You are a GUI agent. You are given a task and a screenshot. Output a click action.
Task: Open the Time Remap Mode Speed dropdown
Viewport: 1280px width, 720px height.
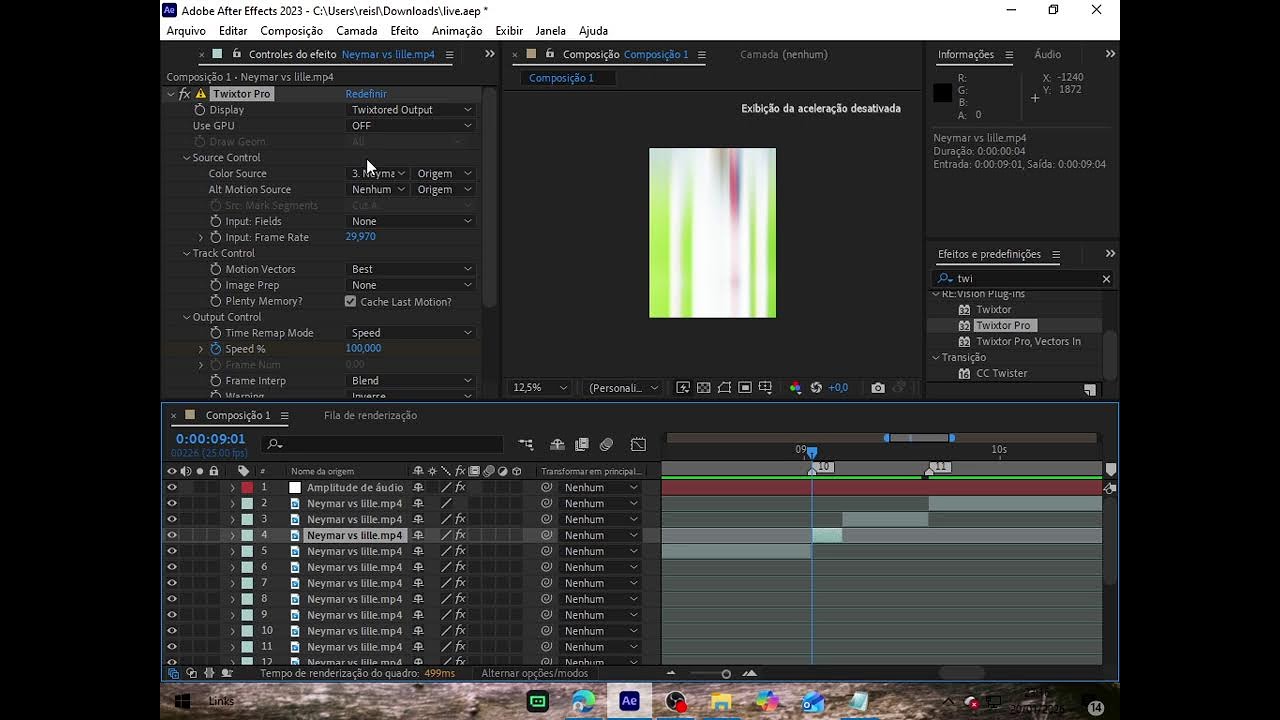click(x=411, y=333)
